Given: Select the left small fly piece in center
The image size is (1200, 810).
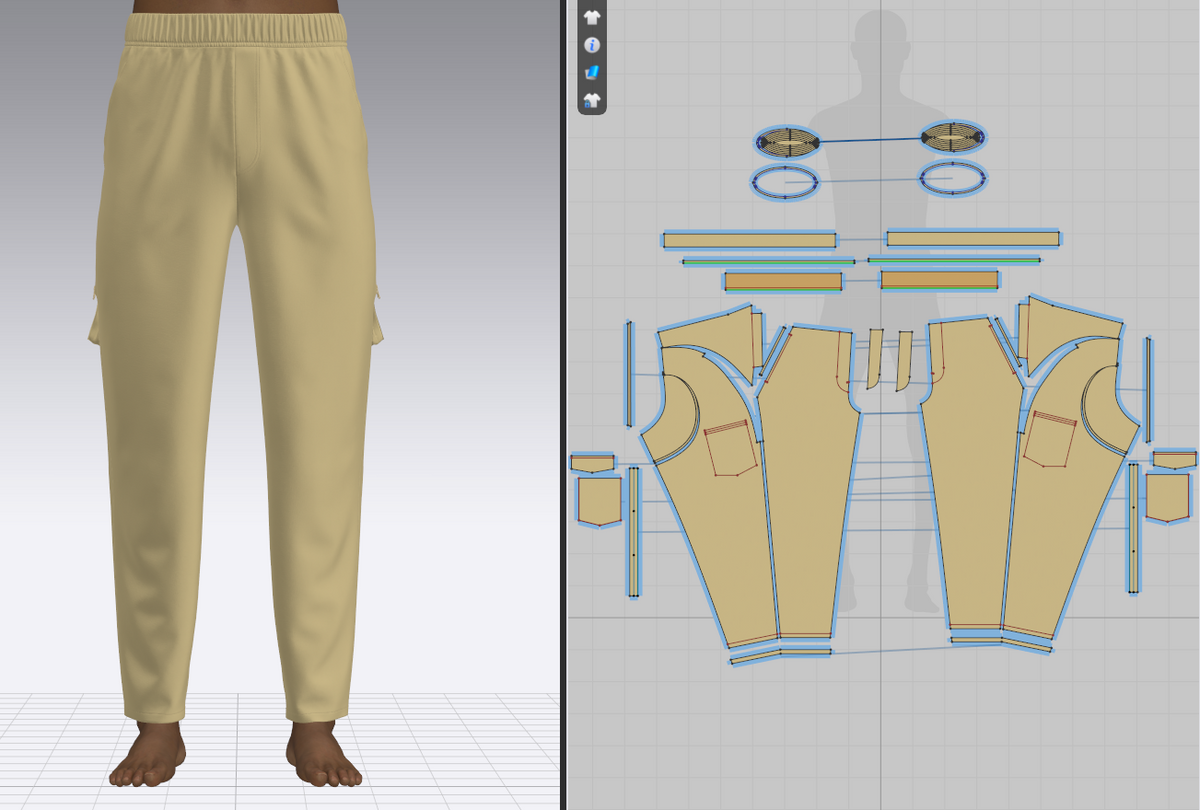Looking at the screenshot, I should pyautogui.click(x=875, y=358).
